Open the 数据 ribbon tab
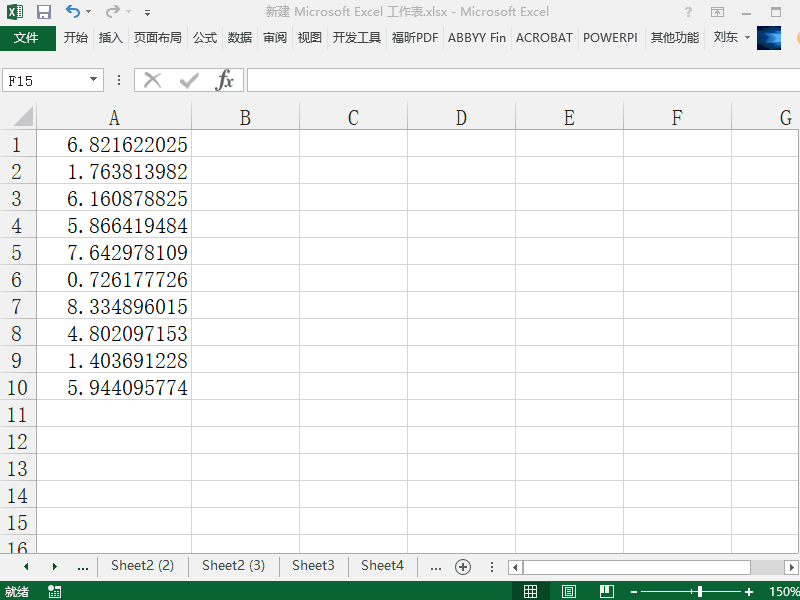This screenshot has height=600, width=800. point(240,38)
